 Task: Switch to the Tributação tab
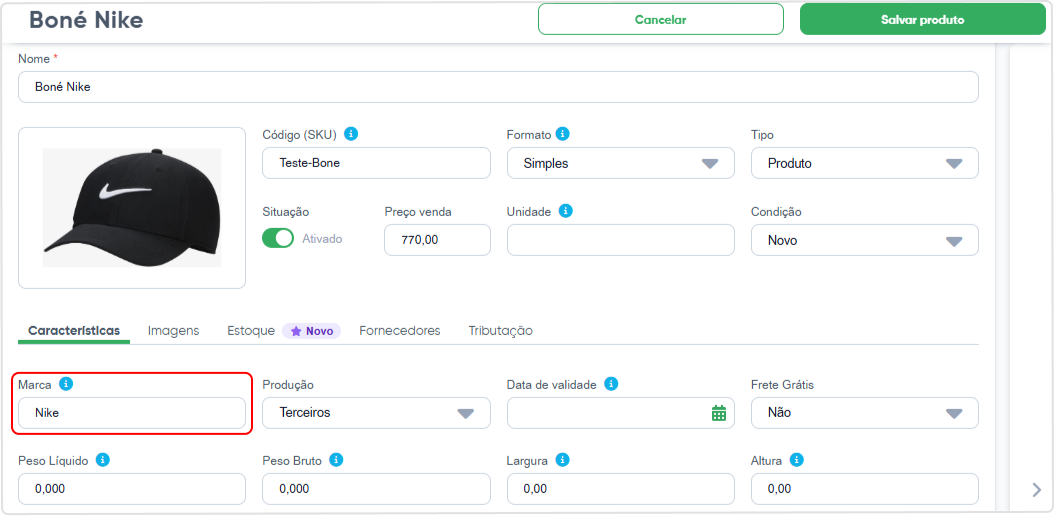501,331
